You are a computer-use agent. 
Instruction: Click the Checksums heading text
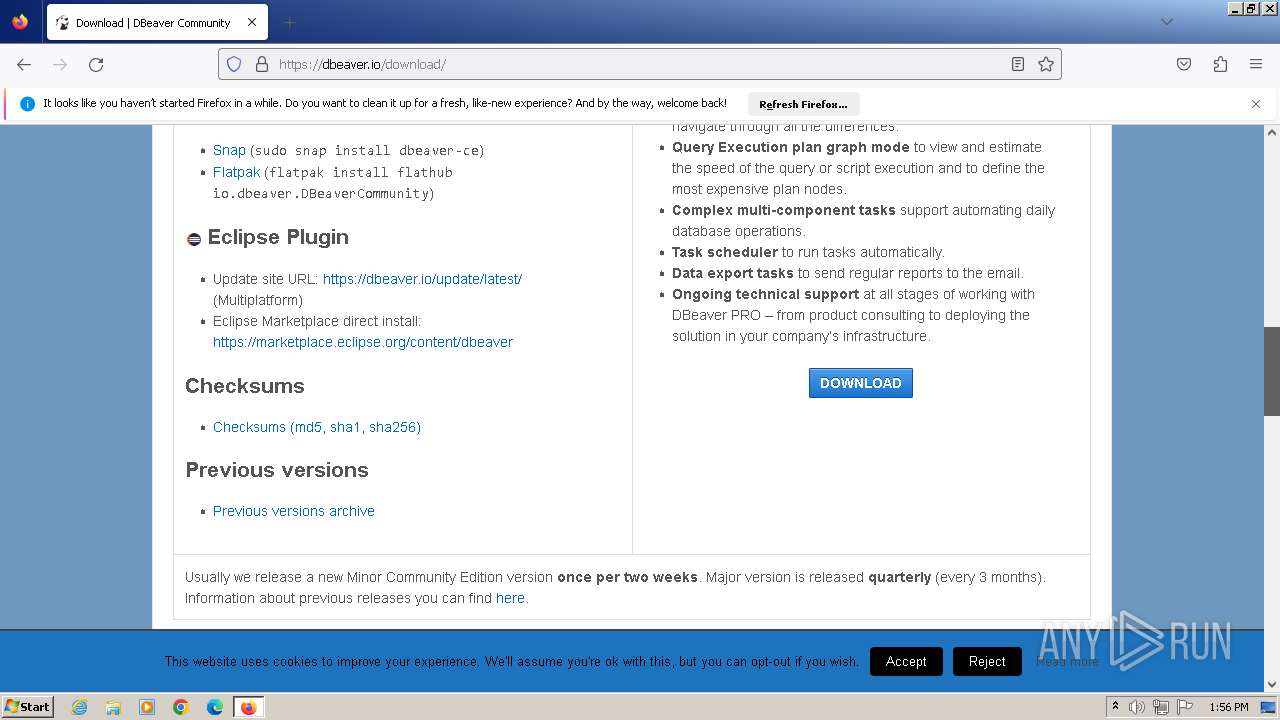pos(245,386)
